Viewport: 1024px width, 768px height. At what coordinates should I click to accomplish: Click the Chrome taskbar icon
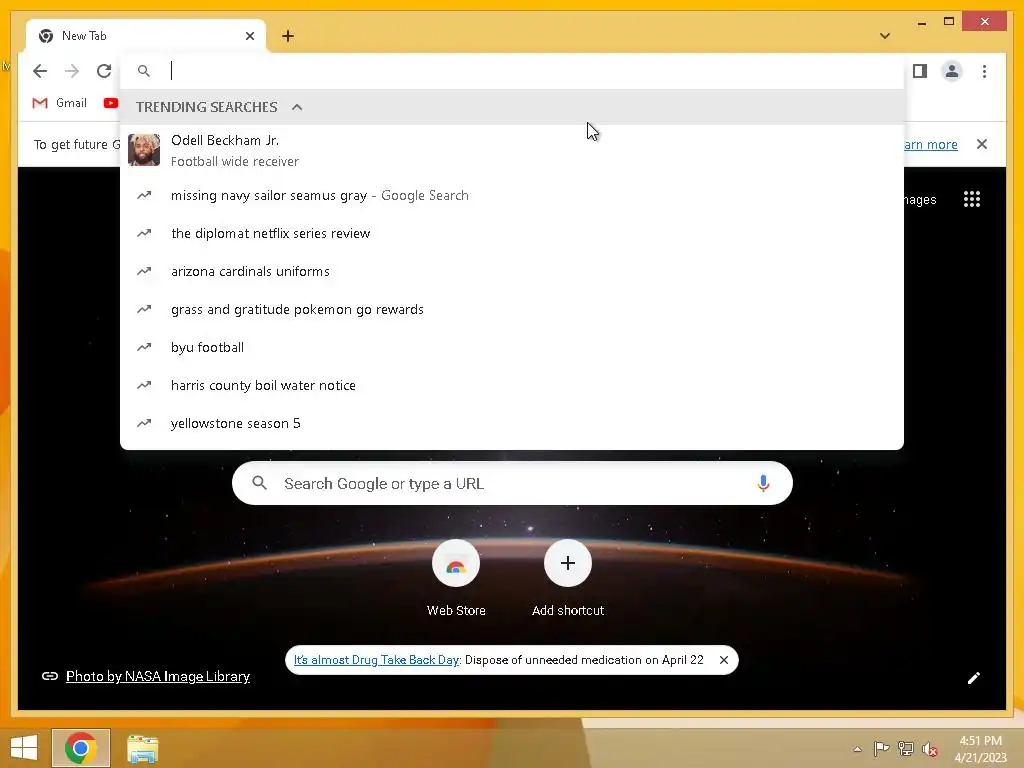point(80,748)
